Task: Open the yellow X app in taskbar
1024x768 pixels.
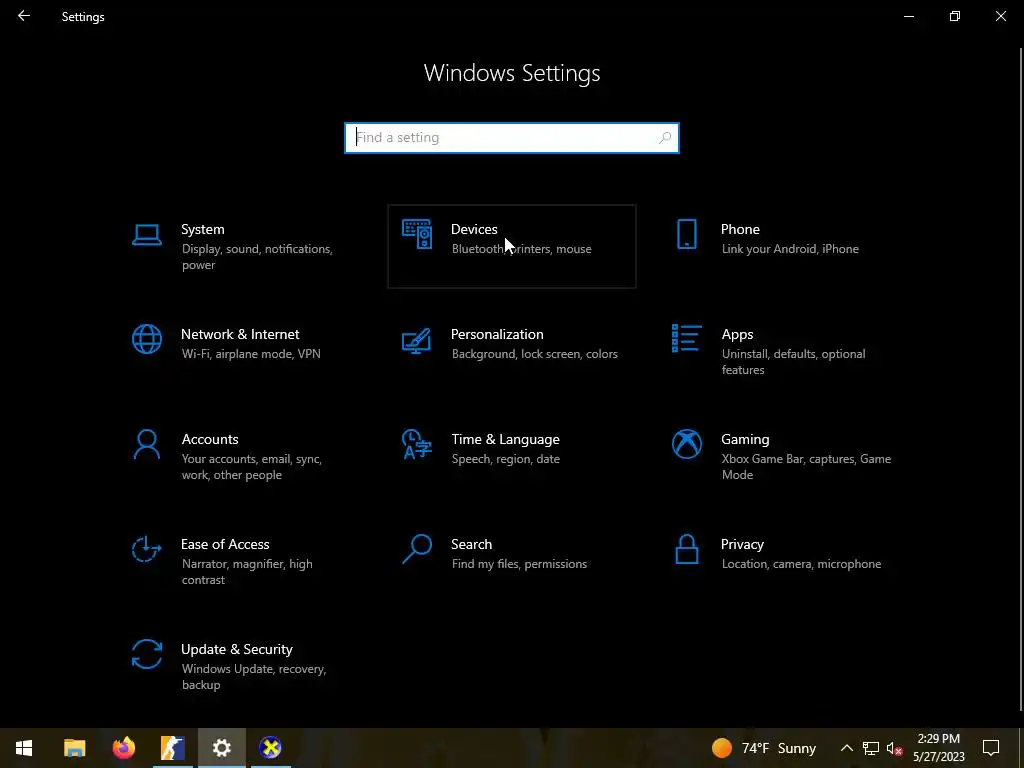Action: point(270,748)
